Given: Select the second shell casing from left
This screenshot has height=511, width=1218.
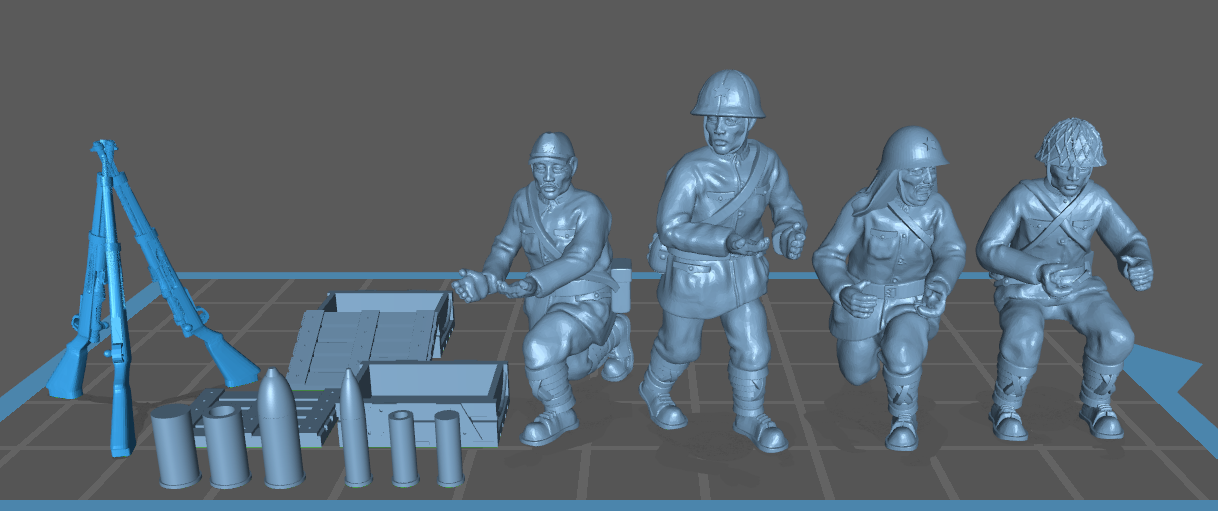Looking at the screenshot, I should pyautogui.click(x=227, y=448).
